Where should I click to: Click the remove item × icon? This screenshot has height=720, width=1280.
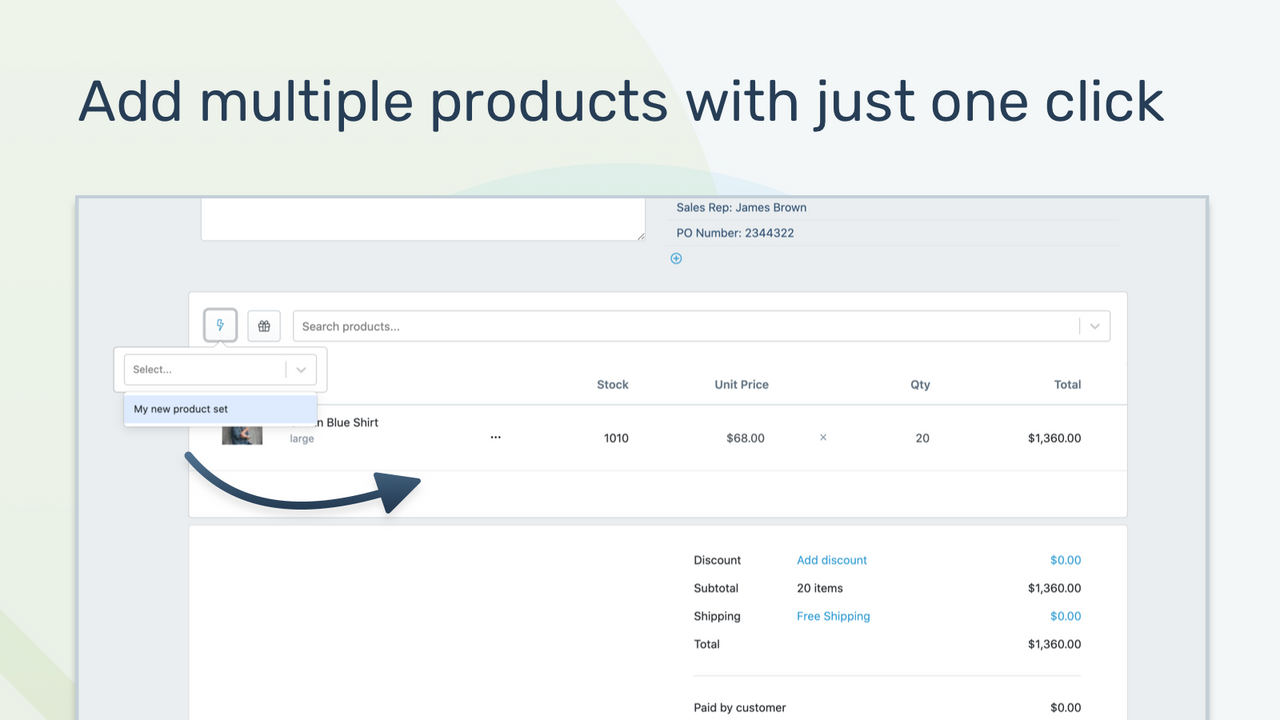tap(823, 438)
